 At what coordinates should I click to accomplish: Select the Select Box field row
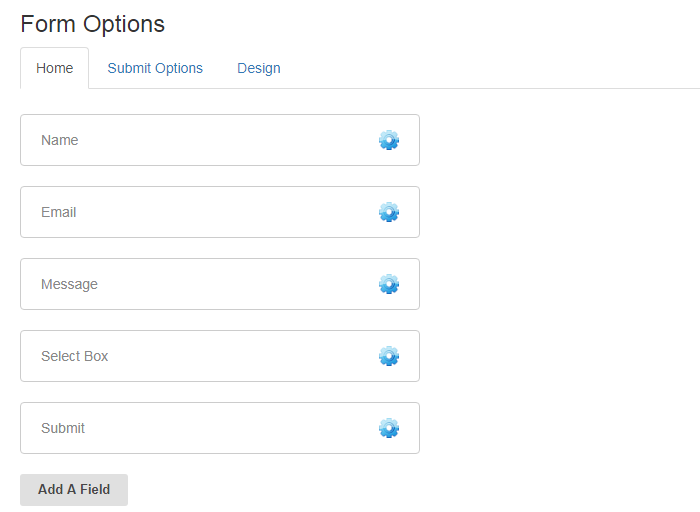pos(220,356)
